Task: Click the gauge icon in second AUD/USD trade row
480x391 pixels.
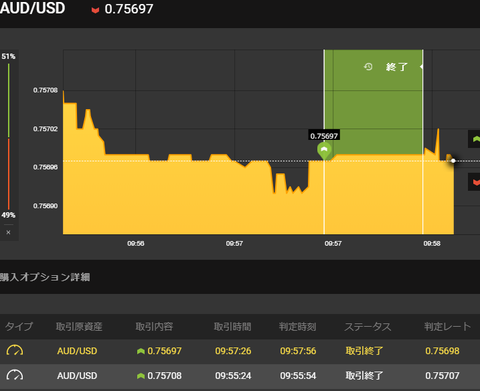Action: click(15, 376)
